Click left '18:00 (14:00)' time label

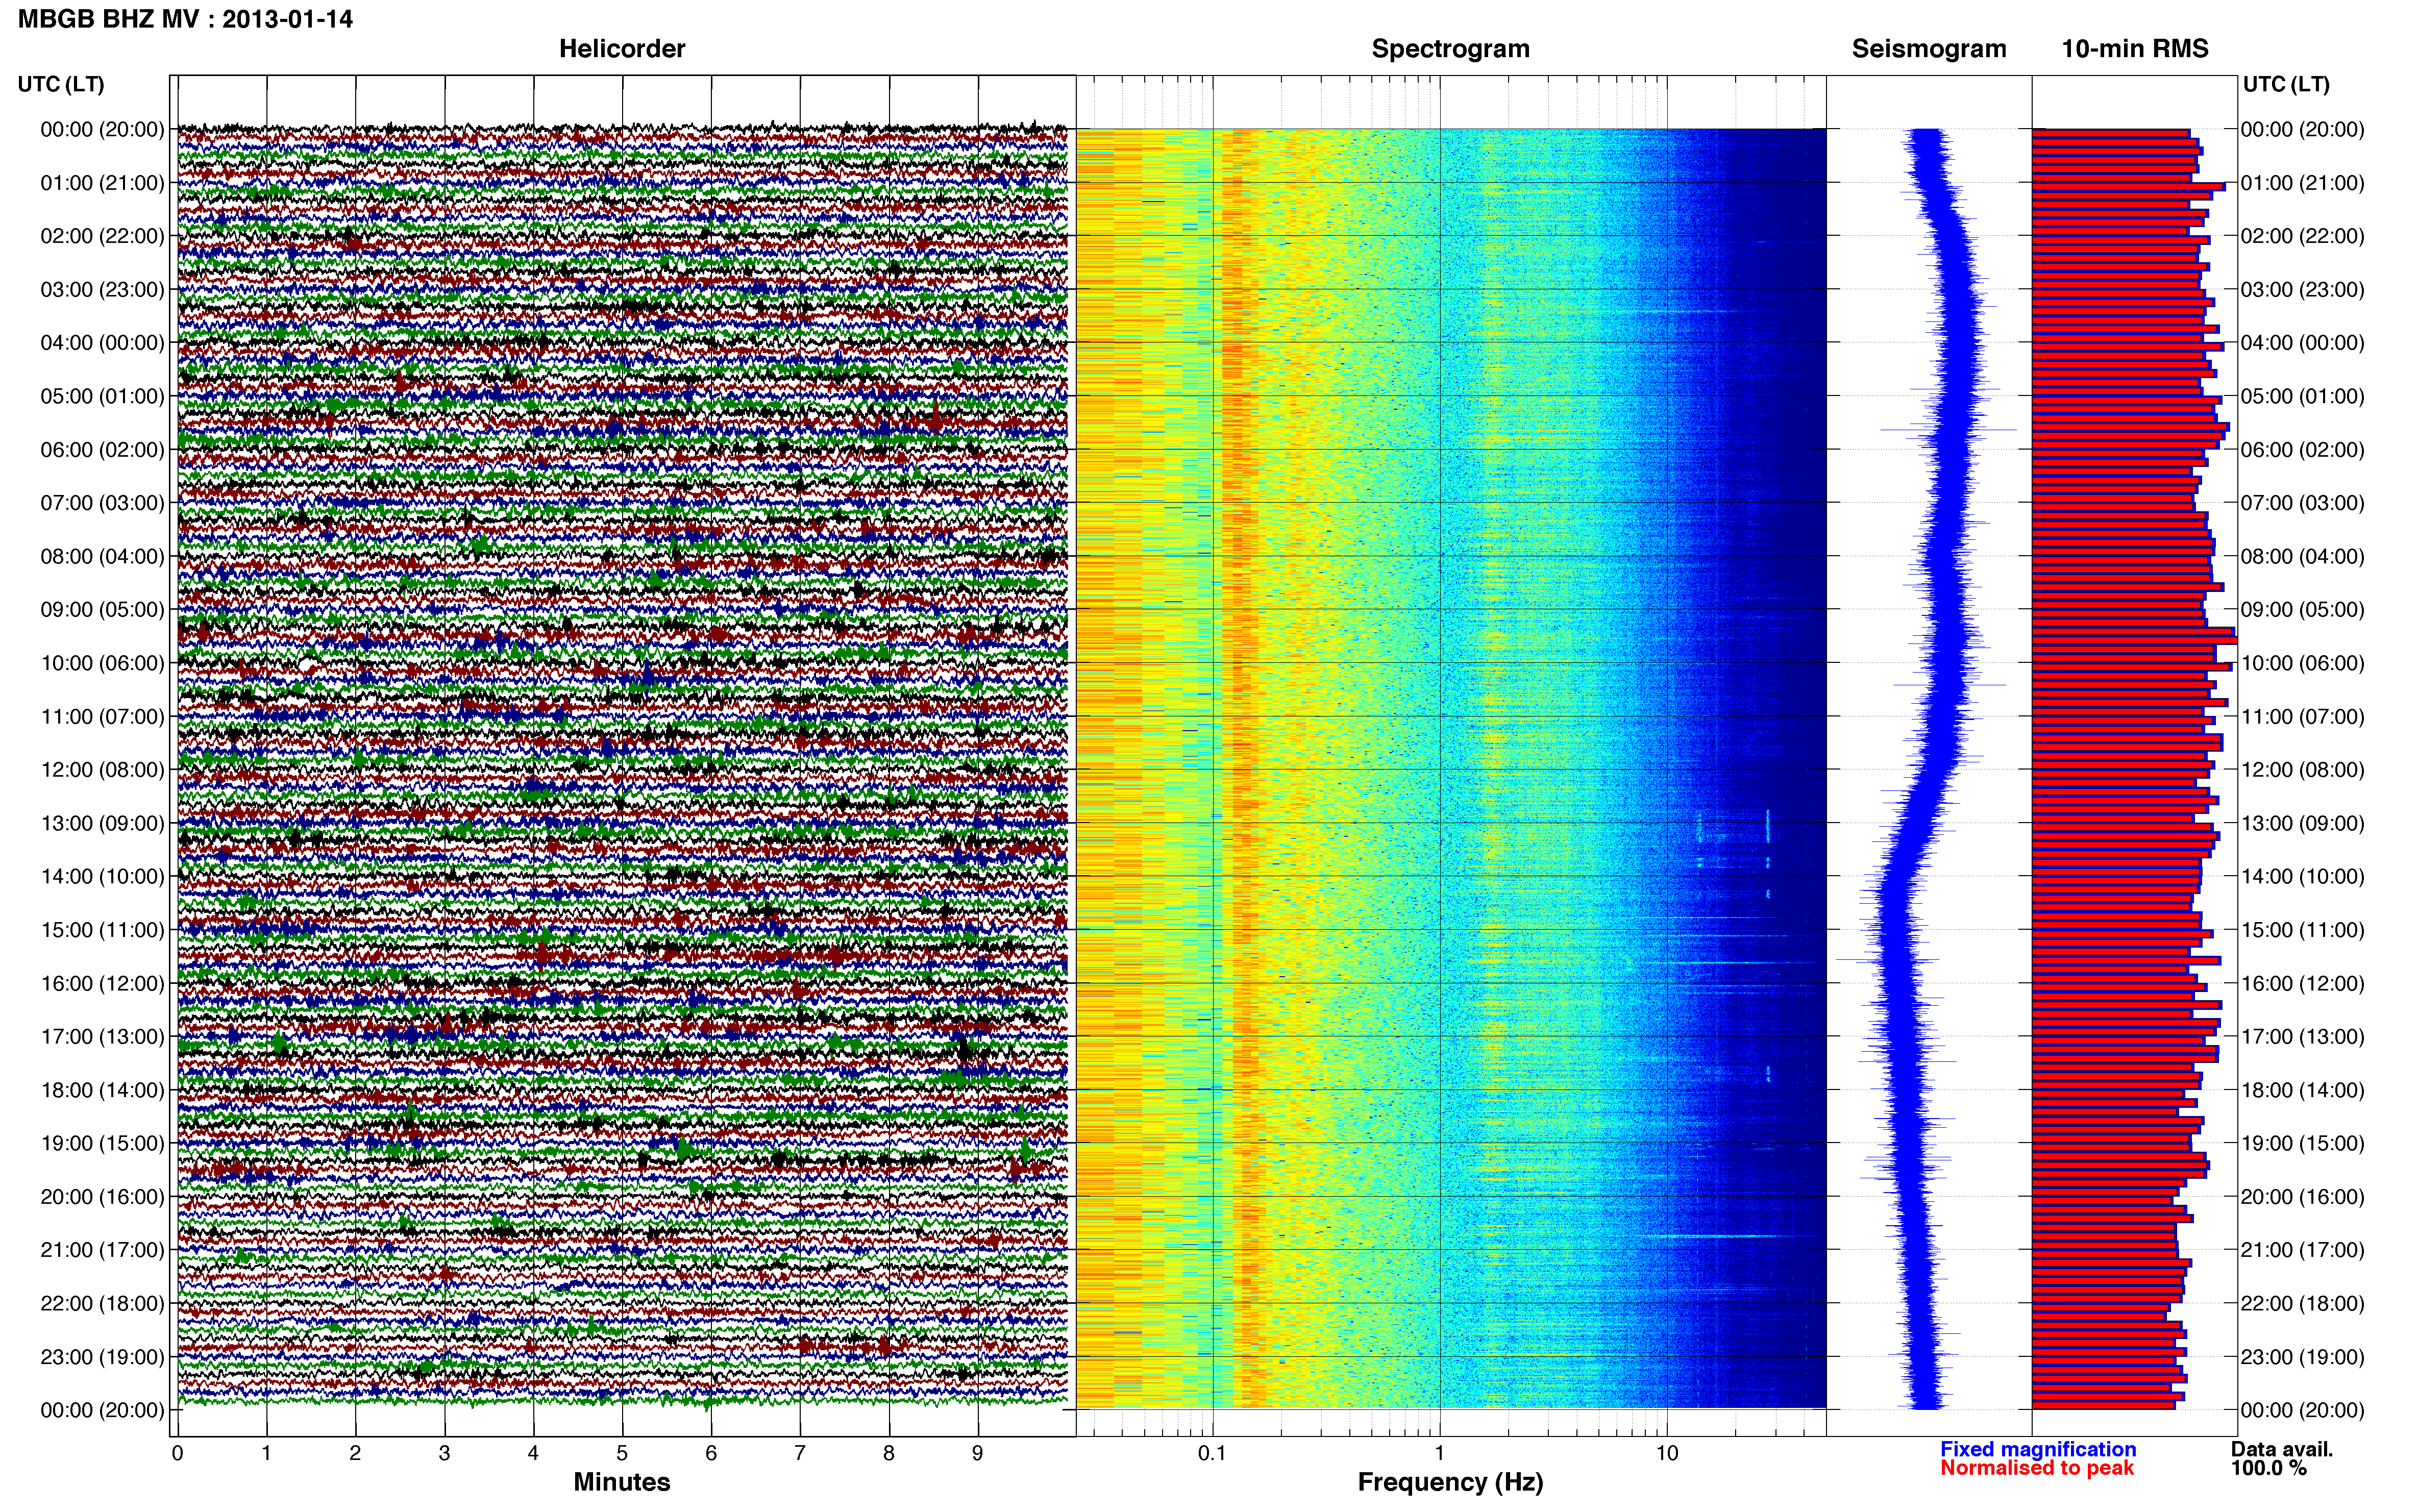point(102,1090)
